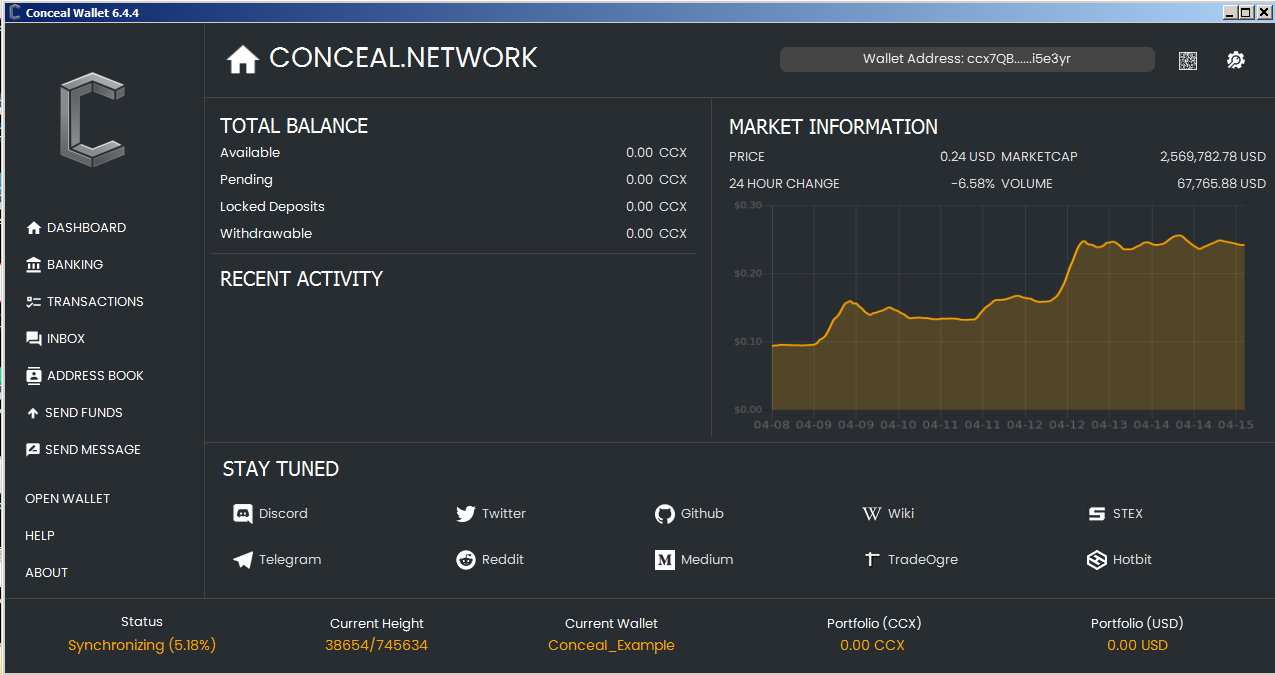Click the Conceal logo in sidebar
Screen dimensions: 1275x675
(92, 119)
